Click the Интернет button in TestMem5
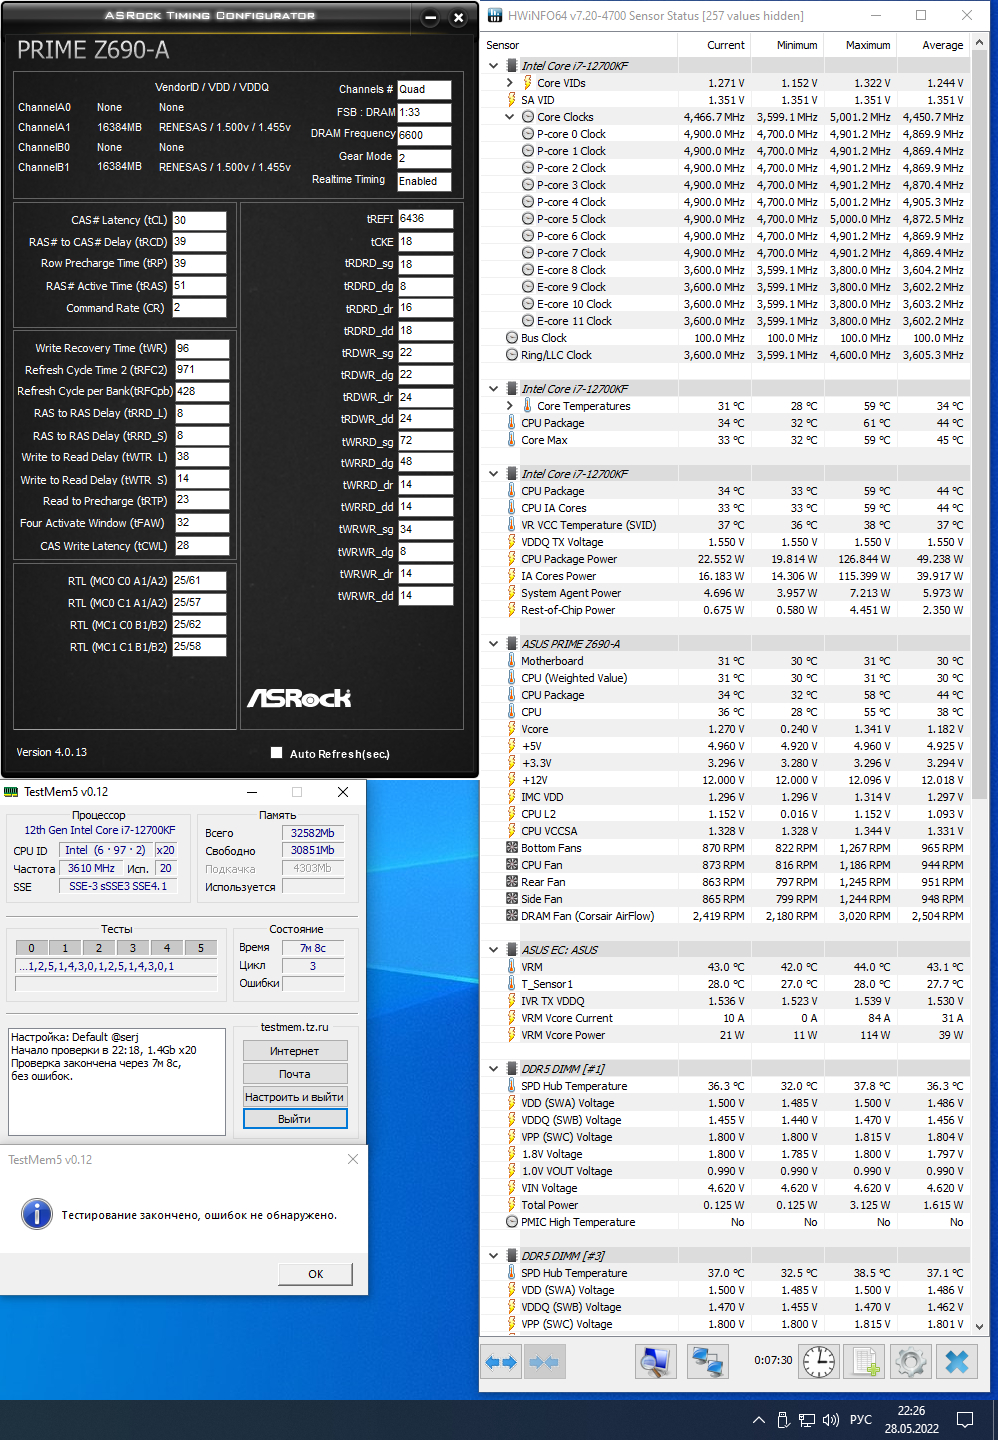 click(x=295, y=1051)
